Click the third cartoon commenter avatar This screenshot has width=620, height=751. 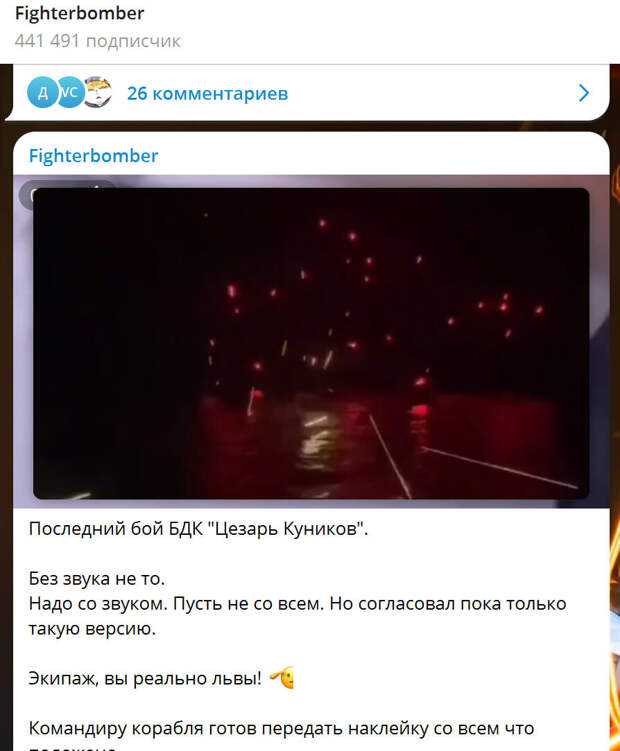98,92
